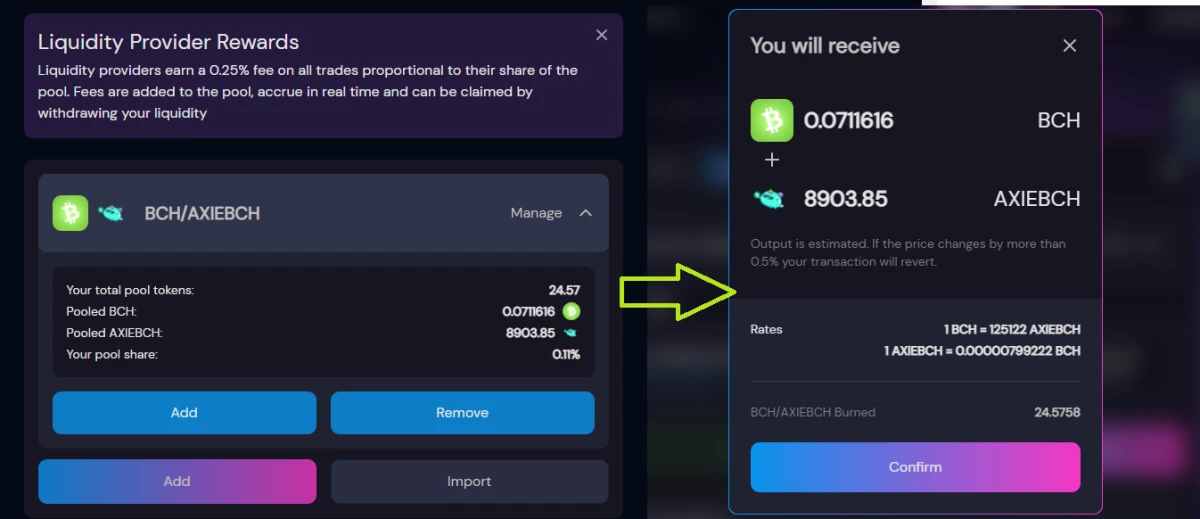Image resolution: width=1200 pixels, height=519 pixels.
Task: Click the plus sign between received tokens
Action: point(771,160)
